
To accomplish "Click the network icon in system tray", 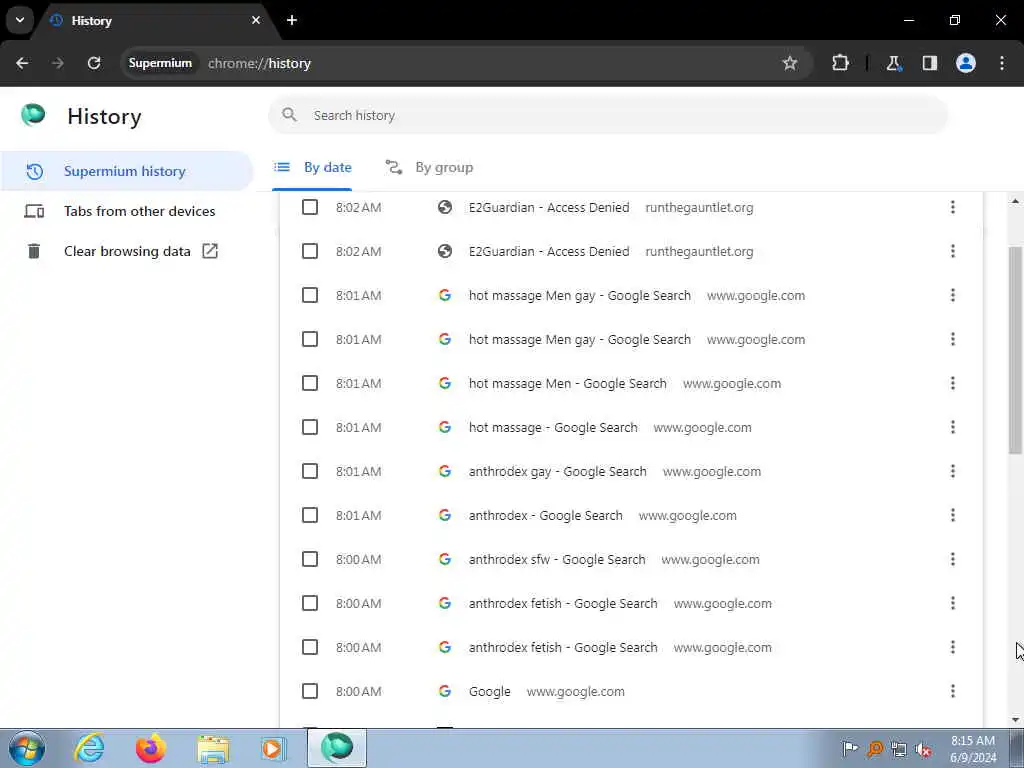I will [x=899, y=750].
